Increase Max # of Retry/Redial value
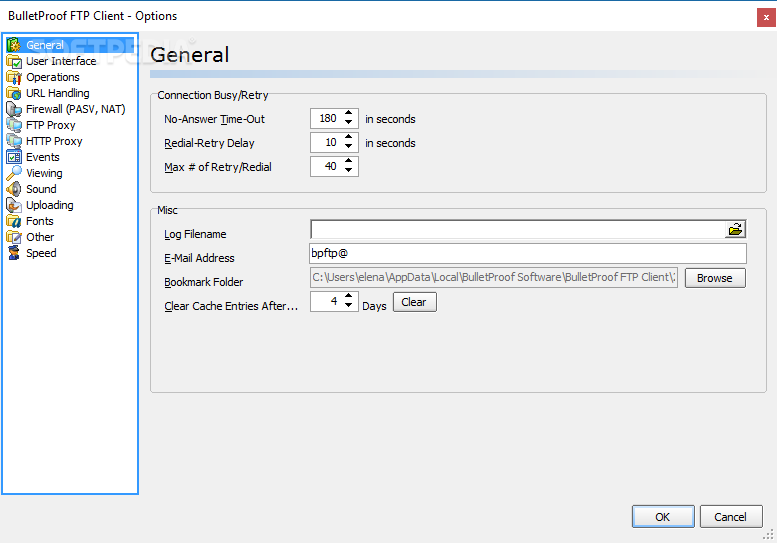This screenshot has width=777, height=543. (x=349, y=162)
